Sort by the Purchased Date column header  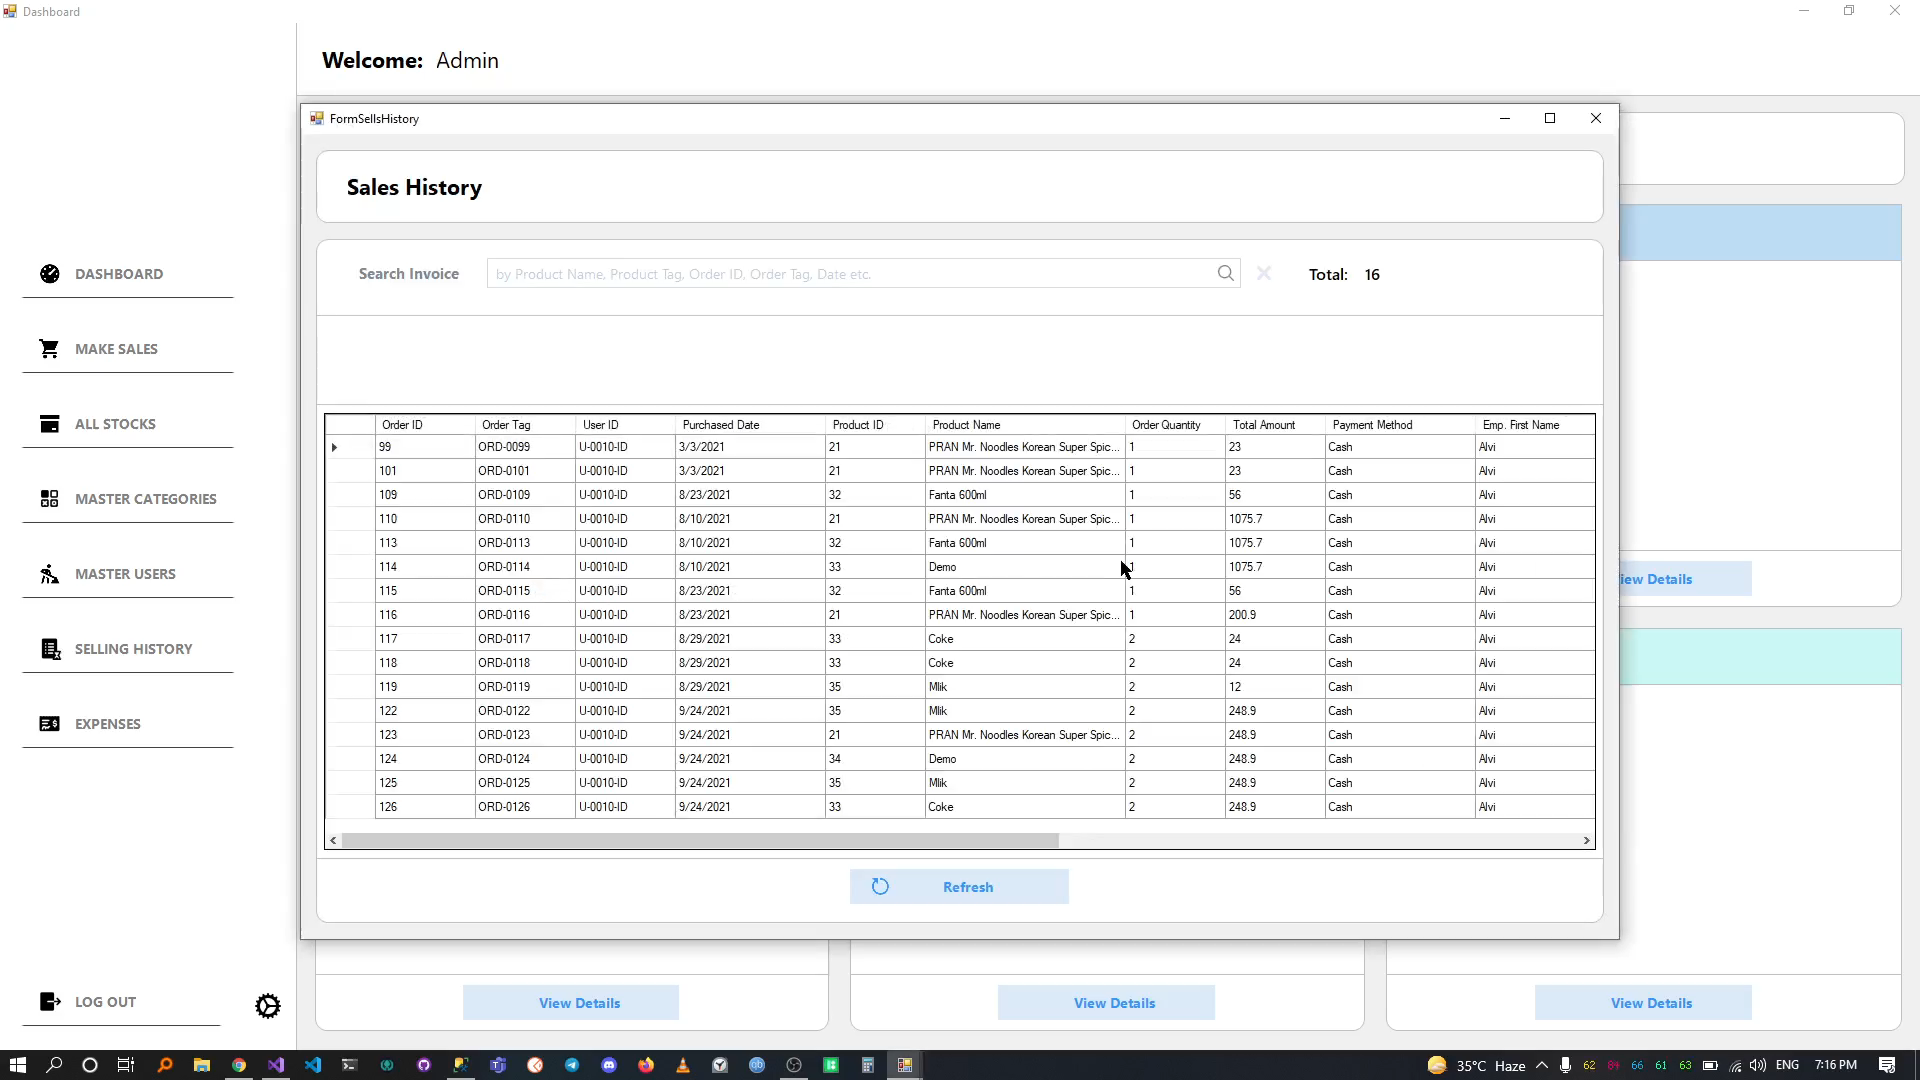coord(721,425)
